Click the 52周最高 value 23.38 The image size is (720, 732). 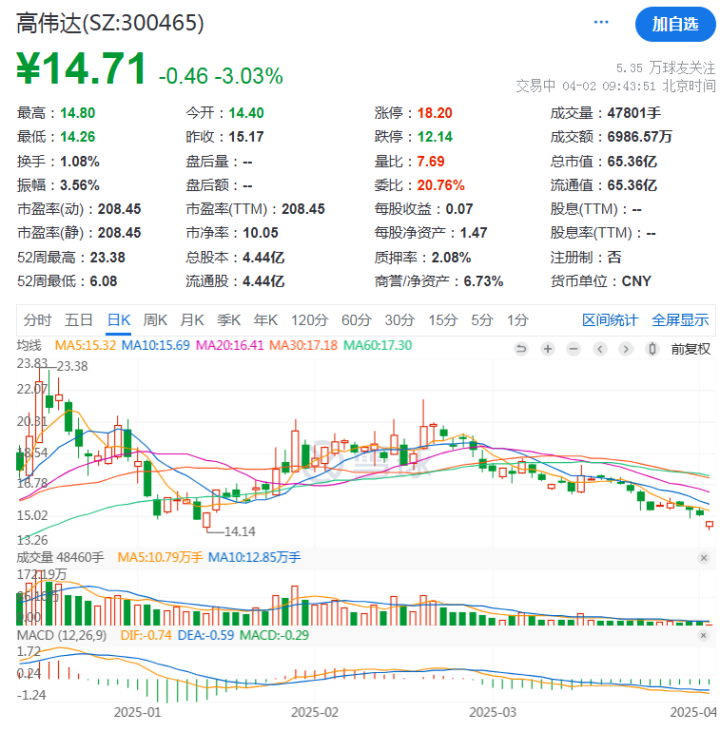tap(107, 257)
